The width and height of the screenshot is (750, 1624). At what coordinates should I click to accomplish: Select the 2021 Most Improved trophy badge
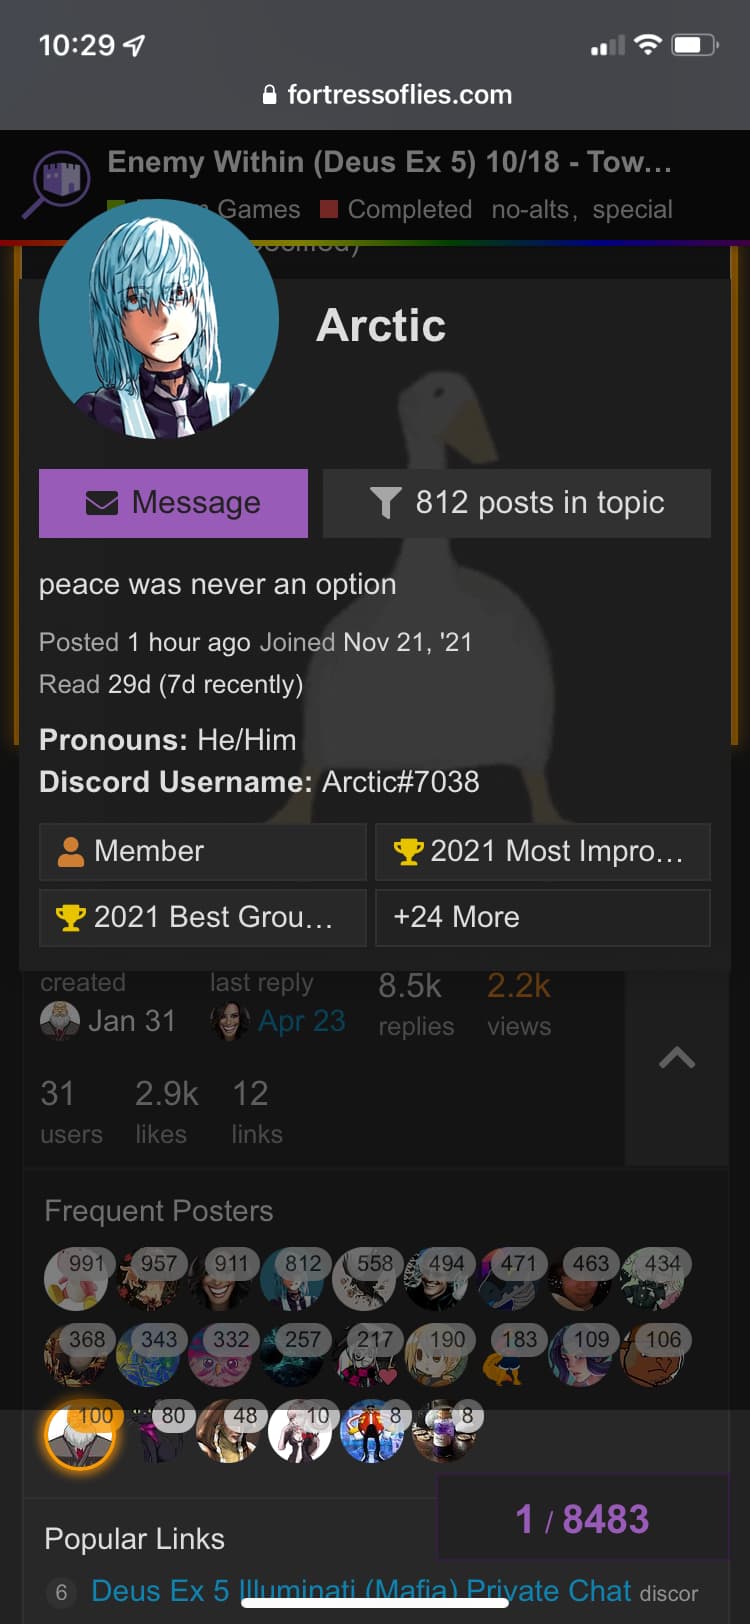click(543, 852)
